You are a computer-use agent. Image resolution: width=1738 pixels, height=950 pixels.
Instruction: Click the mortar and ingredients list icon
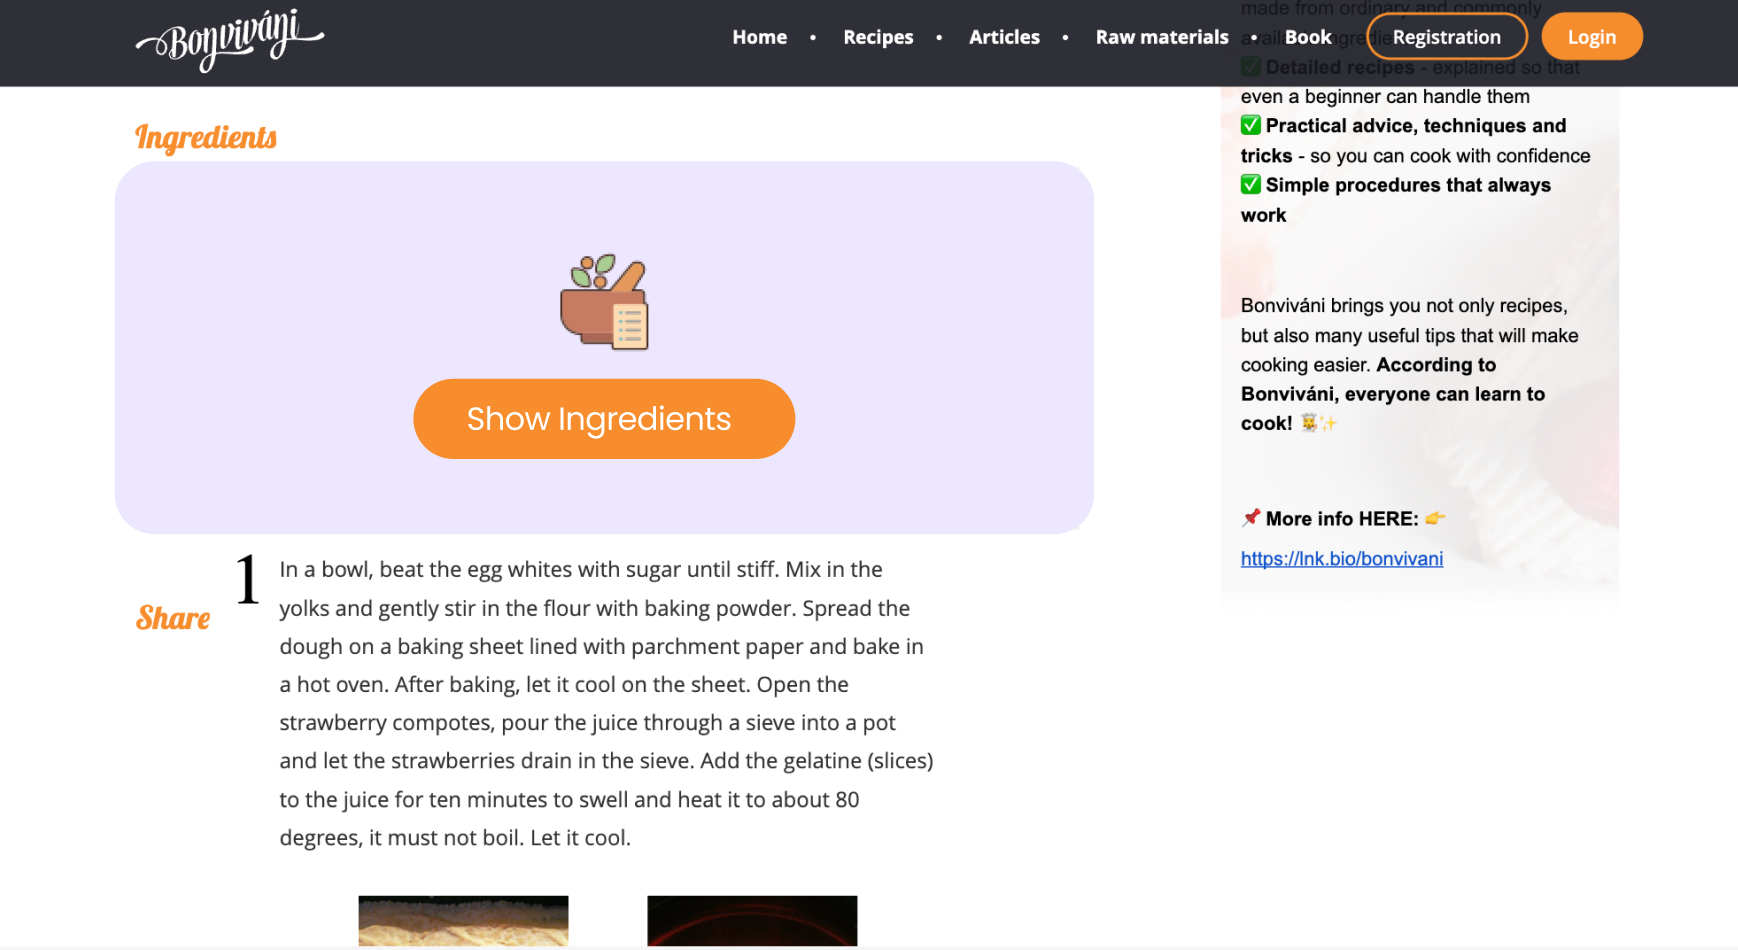click(604, 302)
